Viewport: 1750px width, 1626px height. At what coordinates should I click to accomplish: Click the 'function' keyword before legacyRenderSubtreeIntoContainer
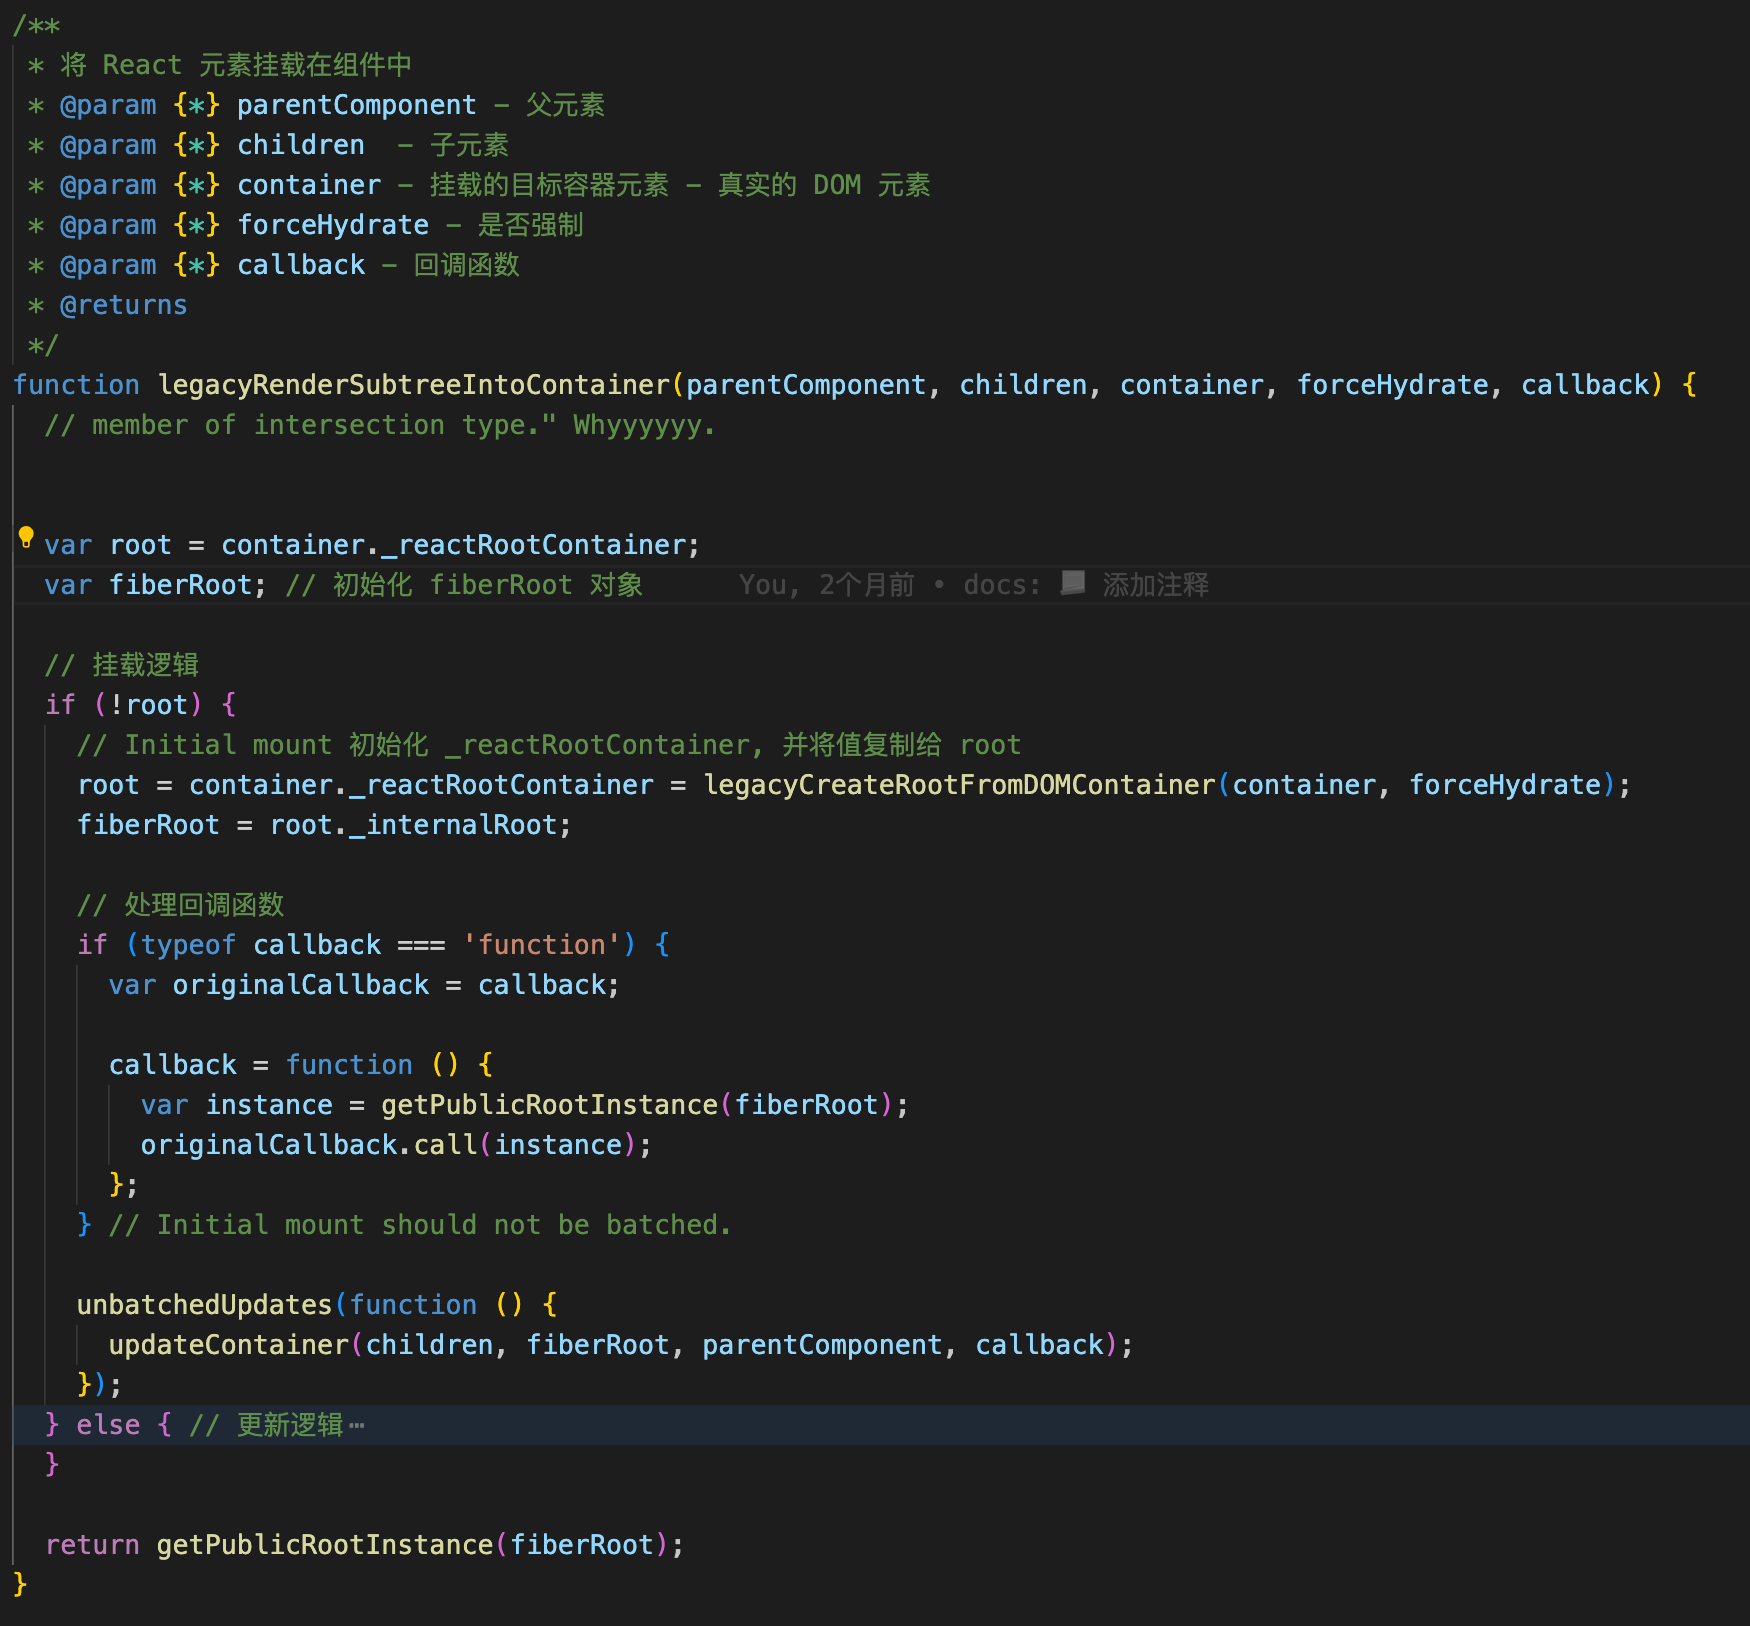point(77,385)
